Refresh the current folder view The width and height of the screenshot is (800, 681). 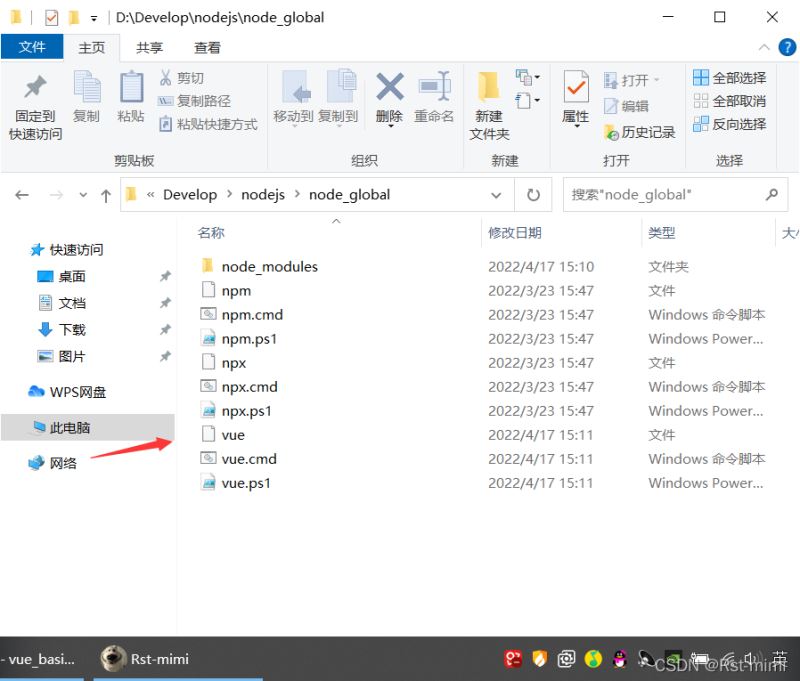533,195
